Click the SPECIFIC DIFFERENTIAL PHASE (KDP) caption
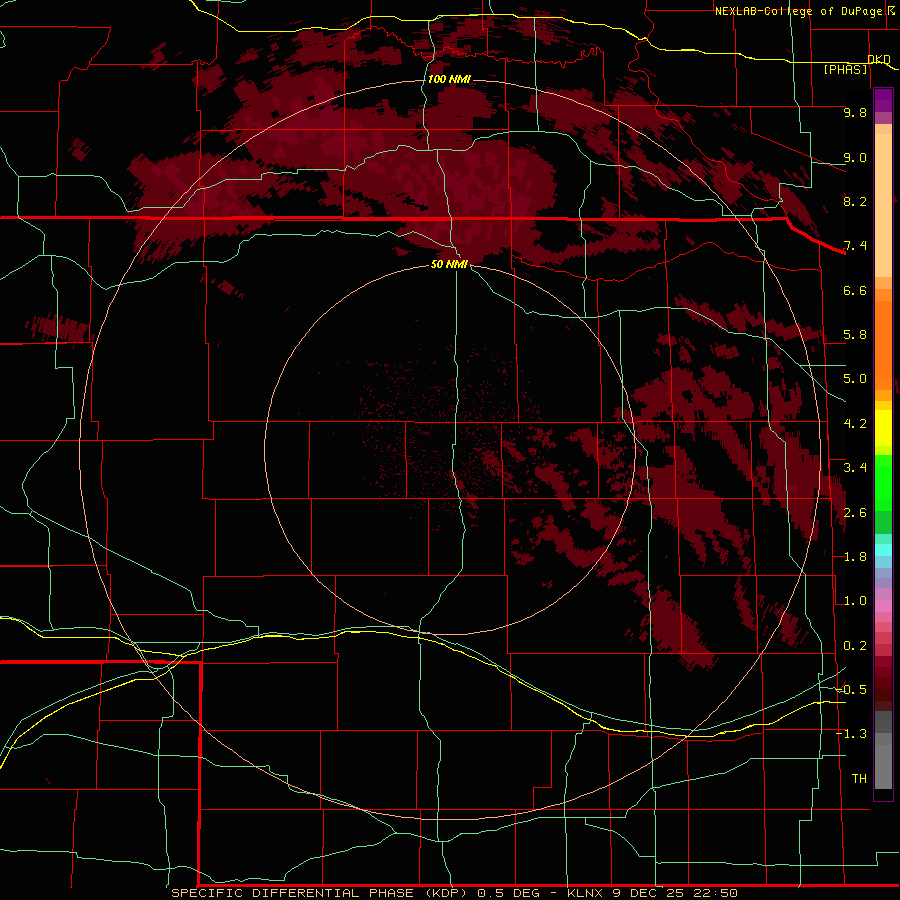Screen dimensions: 900x900 pos(321,893)
